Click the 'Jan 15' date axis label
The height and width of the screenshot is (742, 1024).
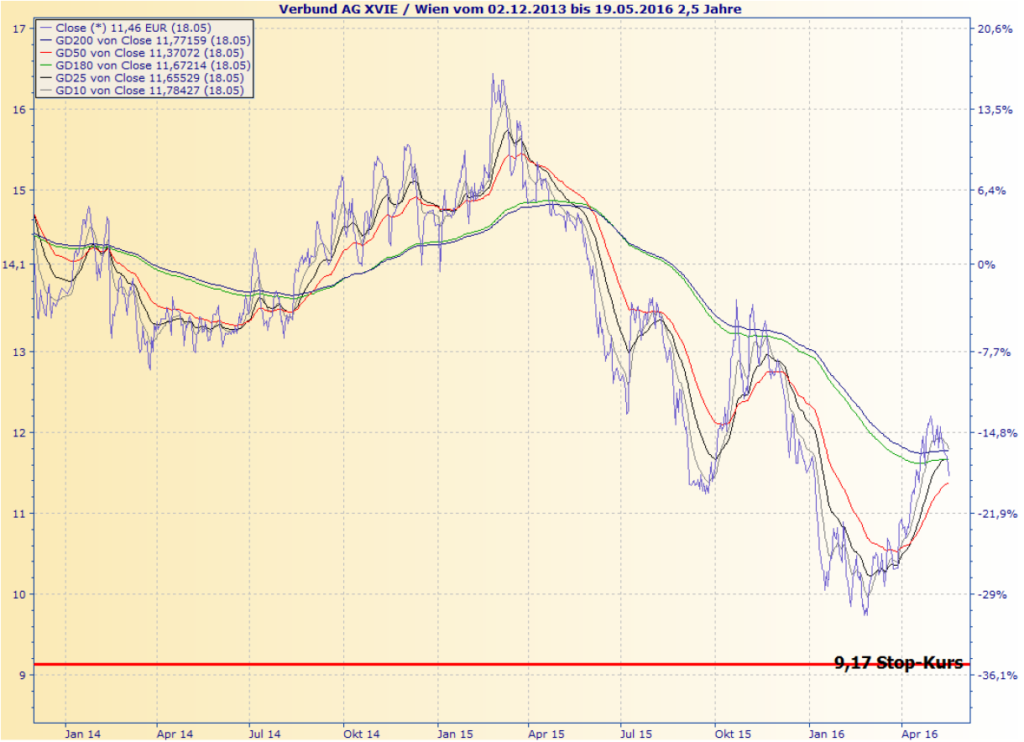455,734
